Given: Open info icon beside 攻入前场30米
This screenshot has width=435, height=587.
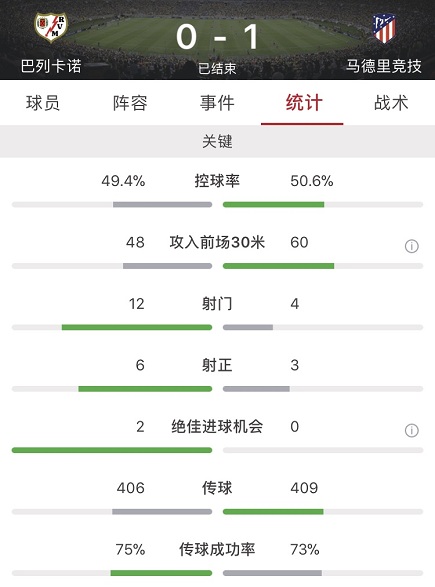Looking at the screenshot, I should click(x=411, y=246).
